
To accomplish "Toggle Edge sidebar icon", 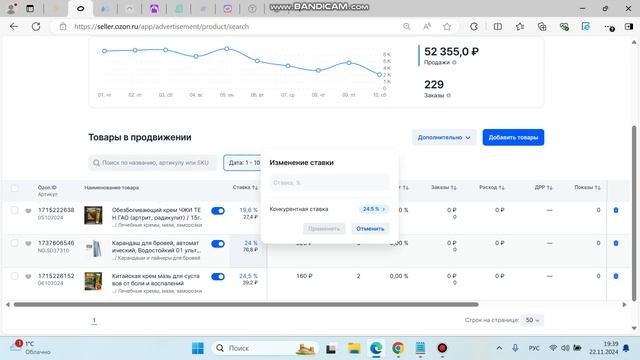I will (629, 27).
